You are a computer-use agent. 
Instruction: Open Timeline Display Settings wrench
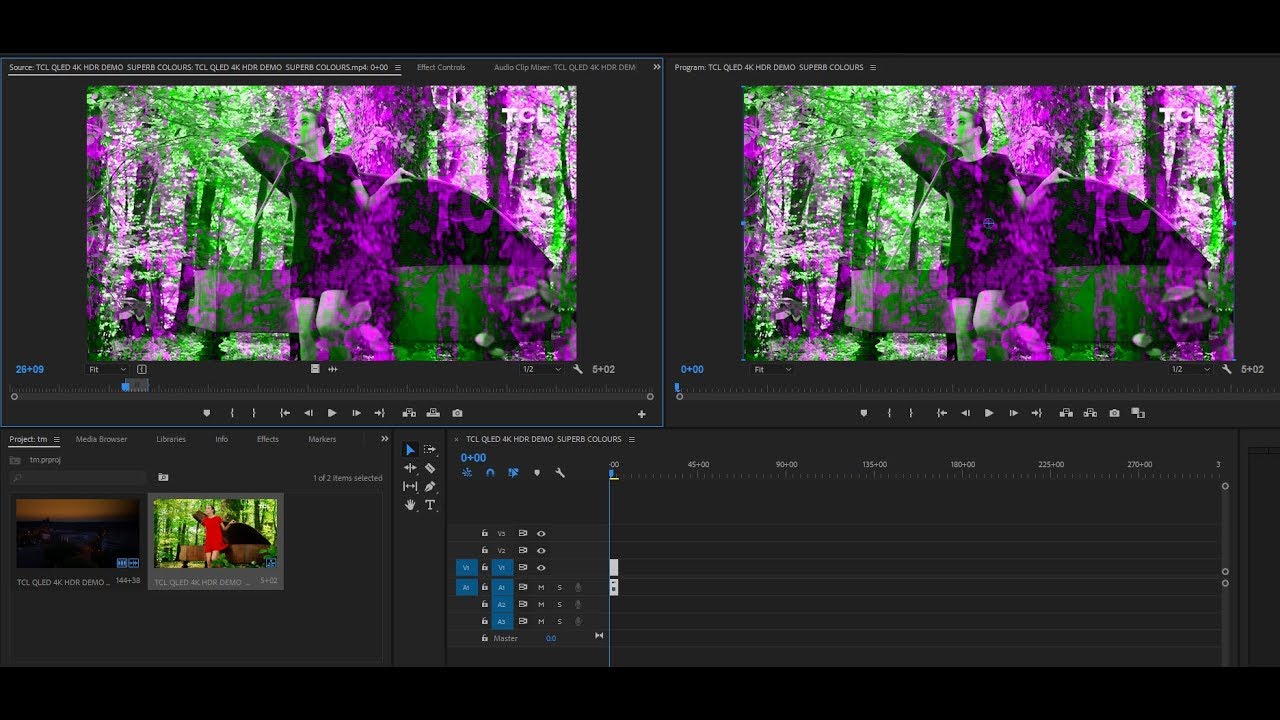[x=560, y=473]
